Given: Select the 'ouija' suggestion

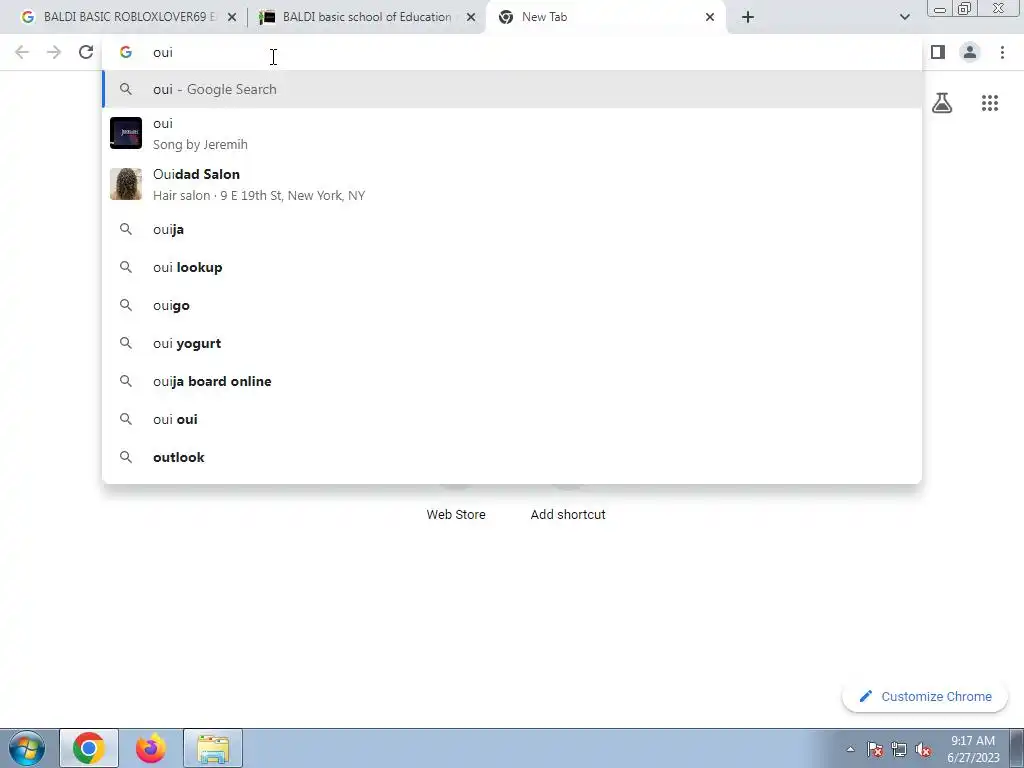Looking at the screenshot, I should pos(512,229).
